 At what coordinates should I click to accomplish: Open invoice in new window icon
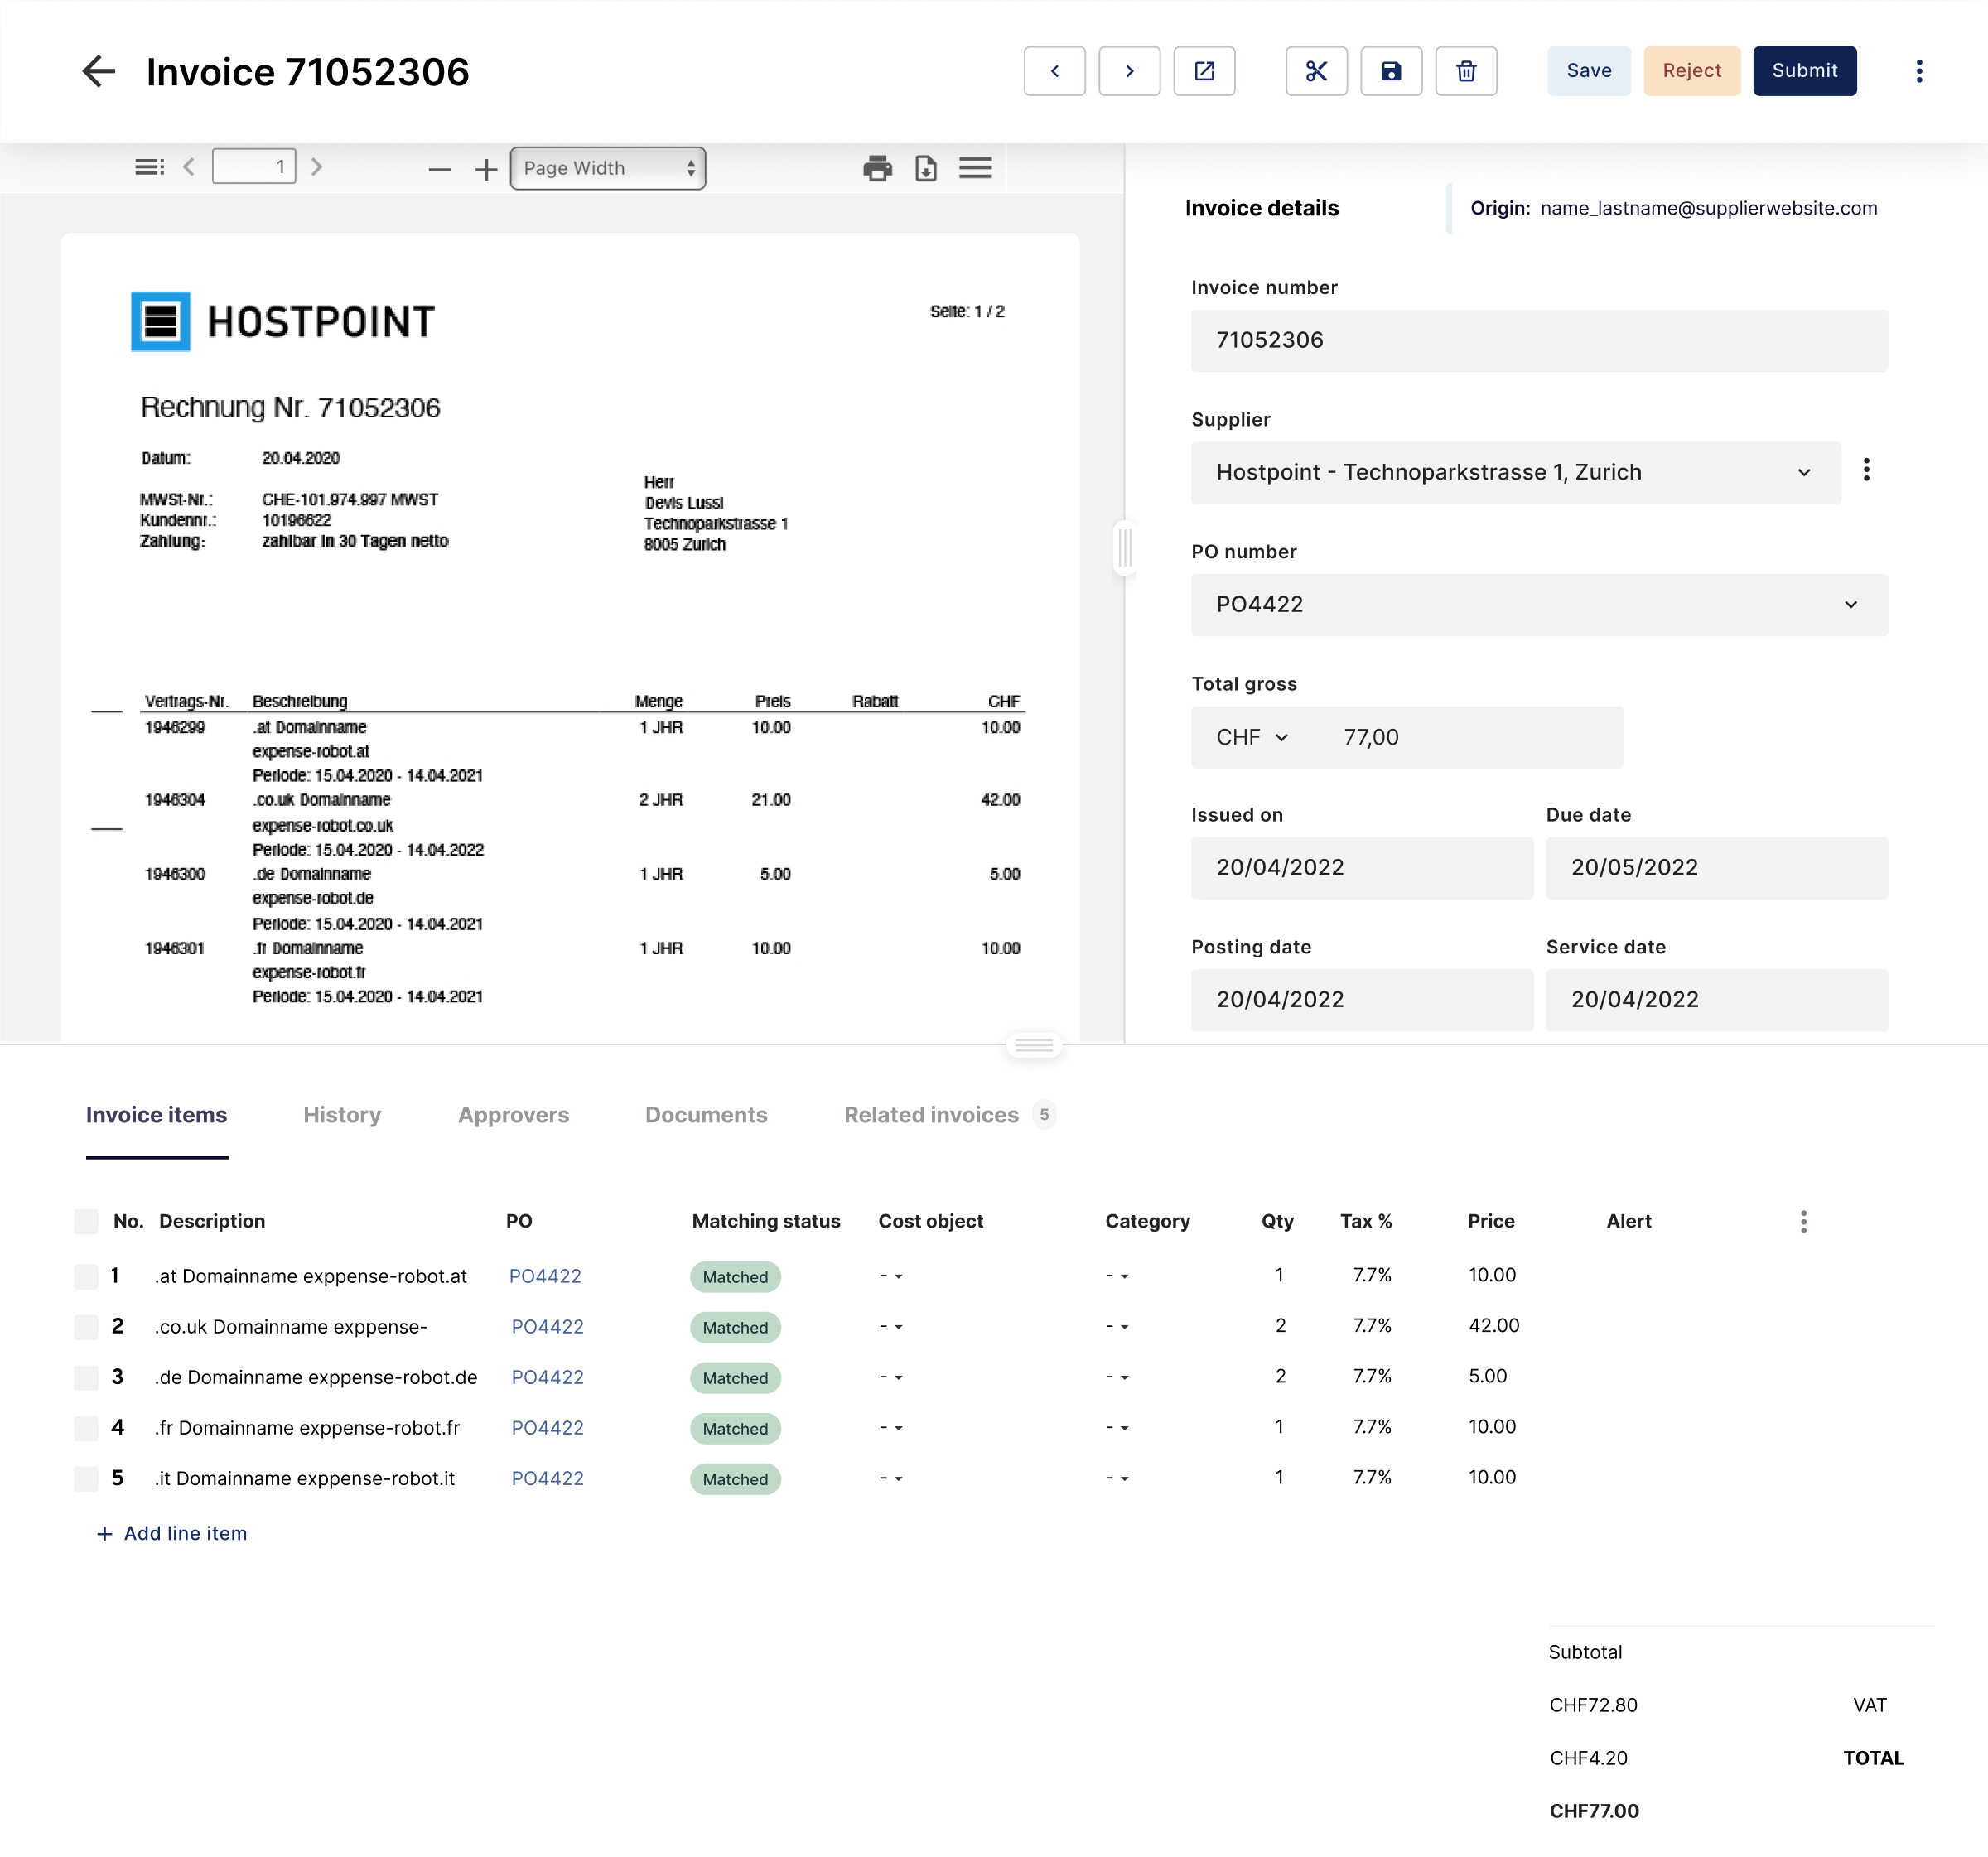[x=1204, y=71]
